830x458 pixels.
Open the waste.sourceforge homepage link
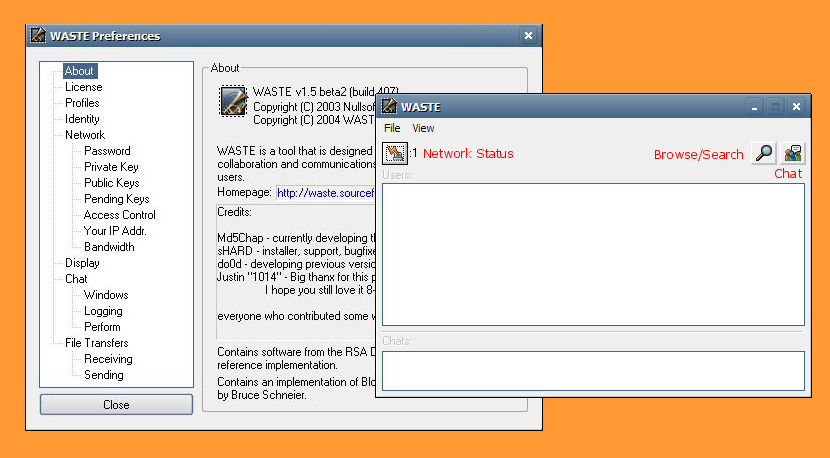click(x=326, y=193)
